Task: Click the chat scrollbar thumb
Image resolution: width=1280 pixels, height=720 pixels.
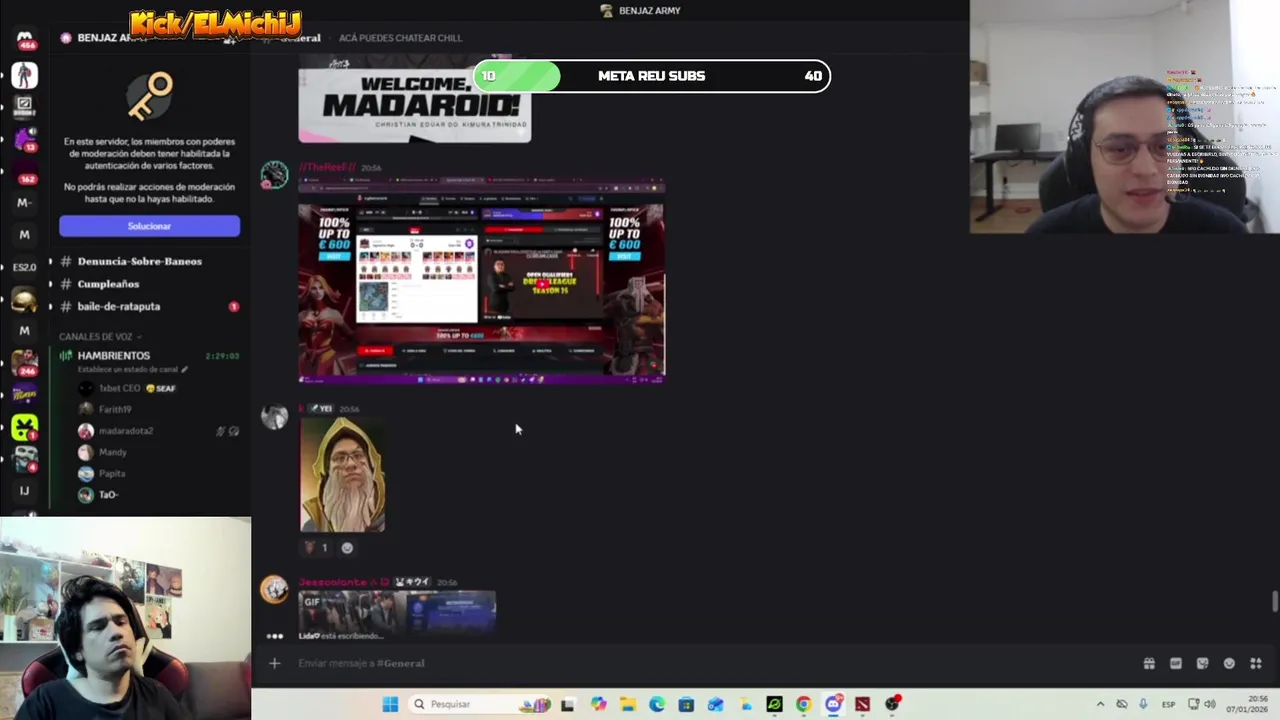Action: point(1274,602)
